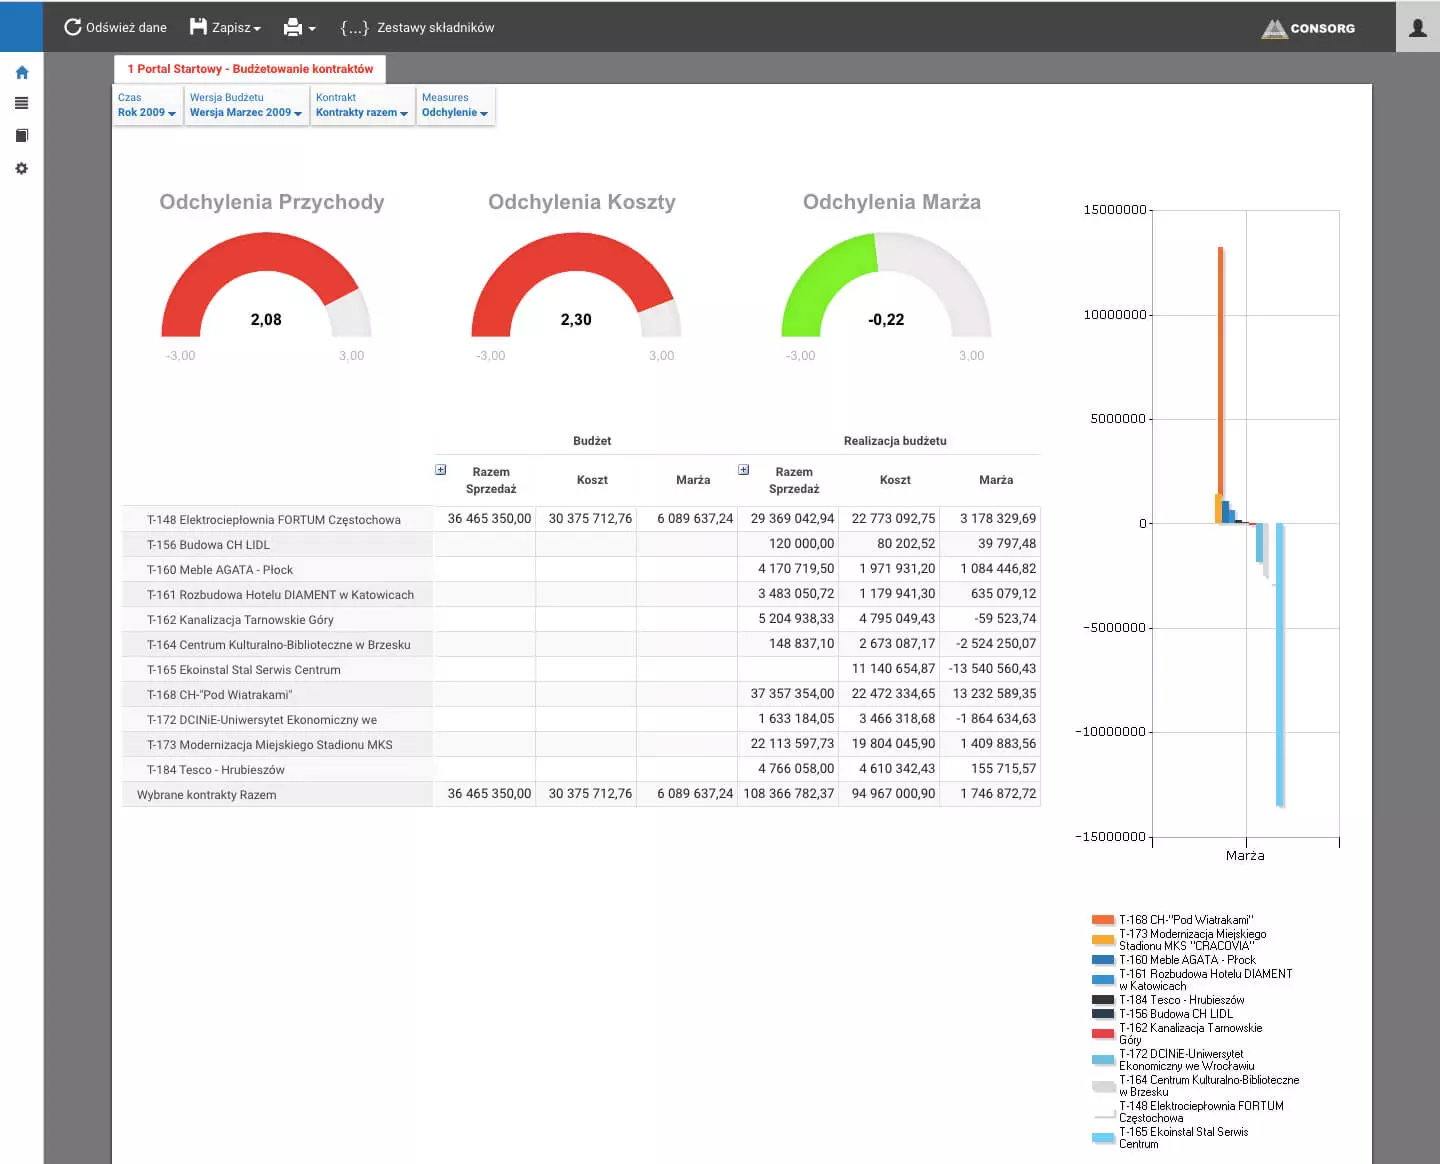Click legend swatch for T-165 Ekoinstal

tap(1103, 1138)
